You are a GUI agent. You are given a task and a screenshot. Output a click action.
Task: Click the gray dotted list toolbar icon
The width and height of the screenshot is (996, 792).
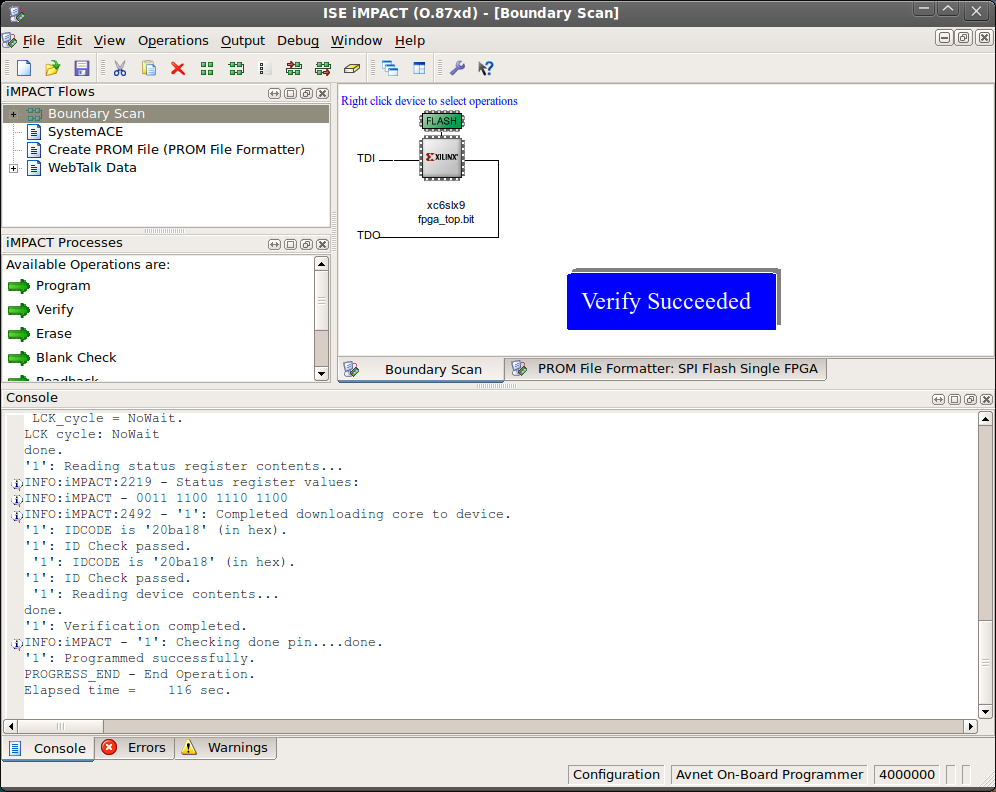[265, 69]
